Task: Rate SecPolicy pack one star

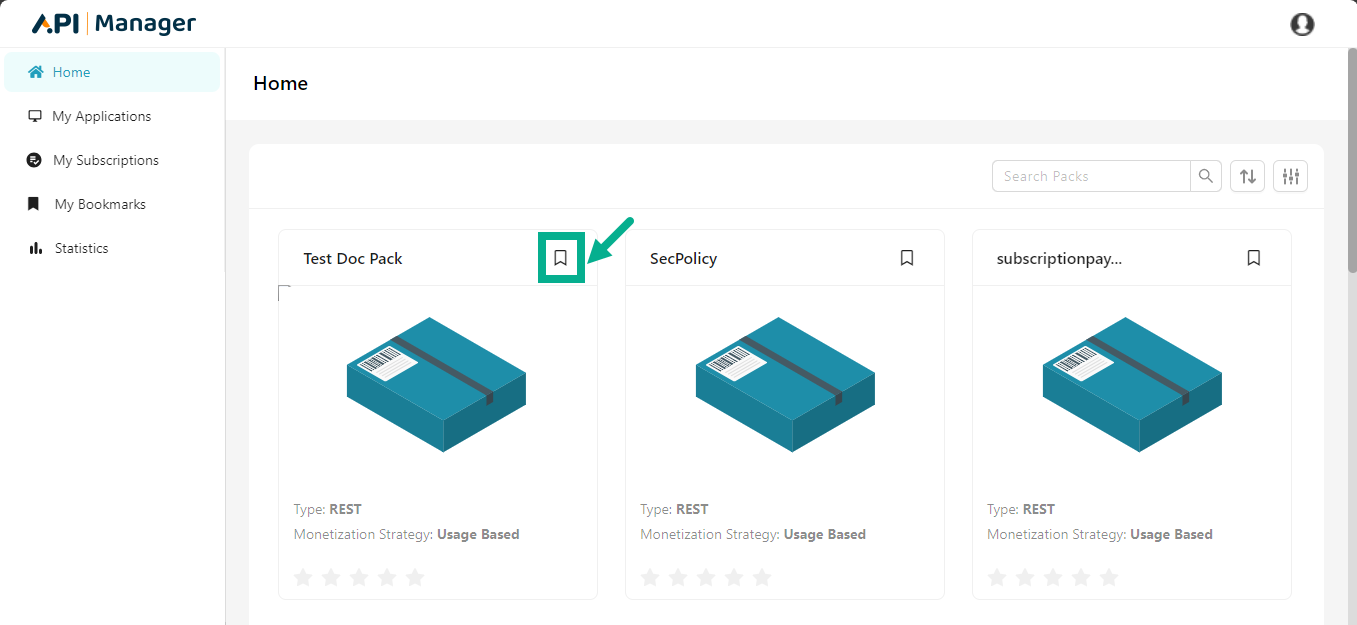Action: coord(650,577)
